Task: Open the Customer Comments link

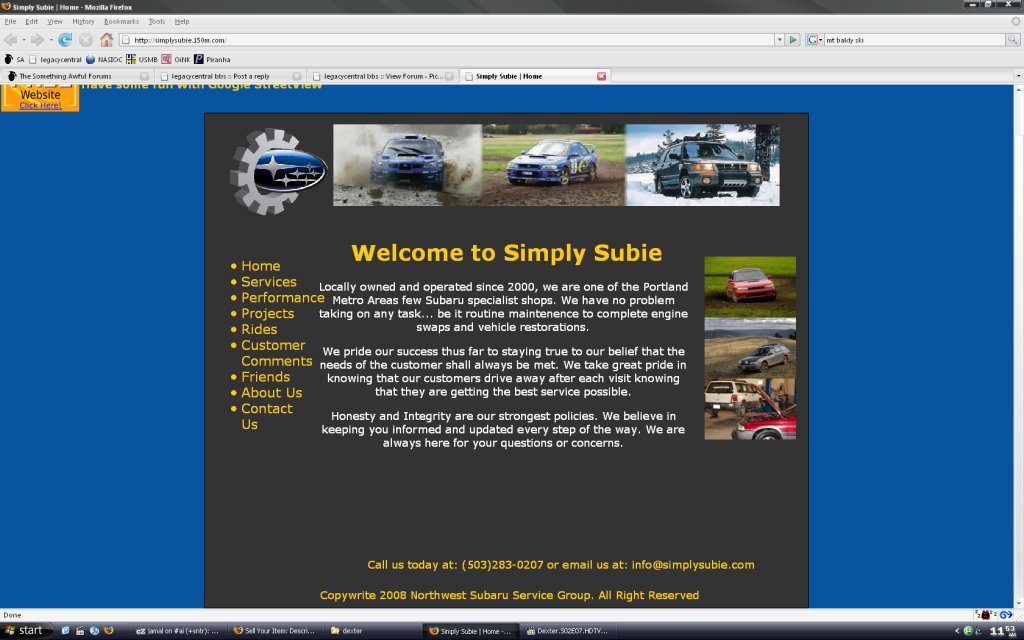Action: tap(276, 353)
